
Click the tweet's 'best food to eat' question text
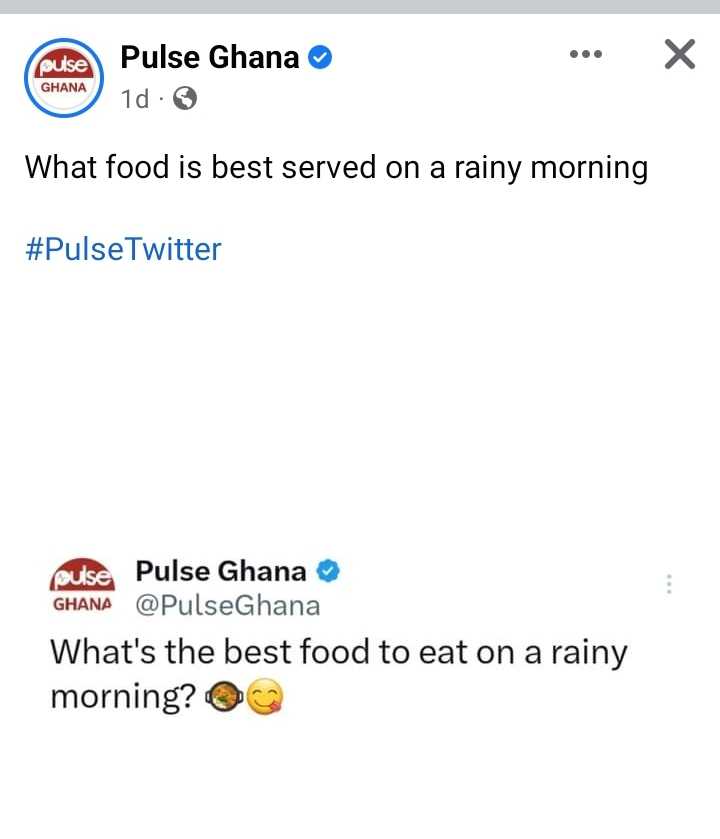tap(339, 654)
